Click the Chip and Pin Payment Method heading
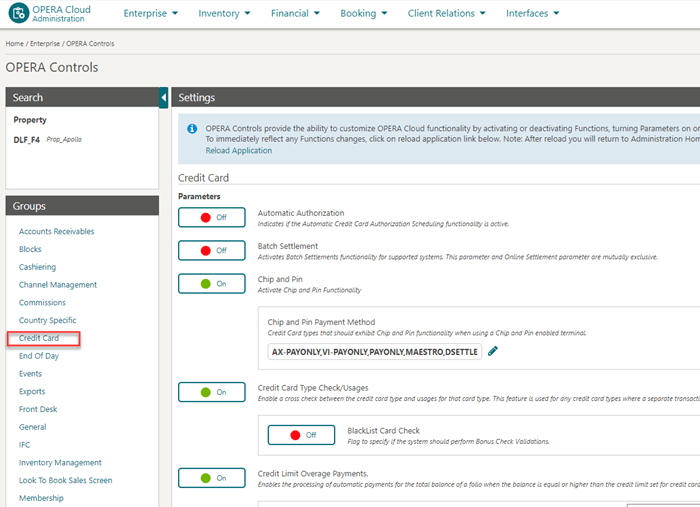700x507 pixels. pos(321,322)
